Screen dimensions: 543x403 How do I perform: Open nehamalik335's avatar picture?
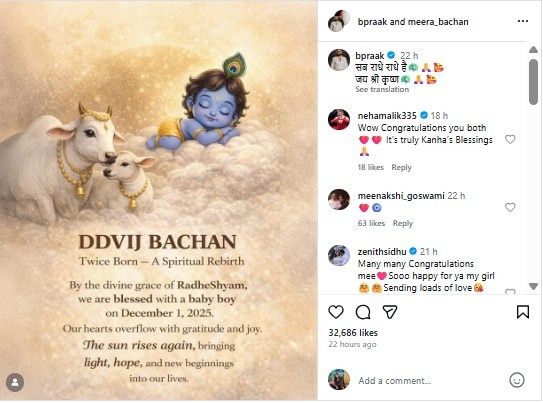[x=339, y=119]
